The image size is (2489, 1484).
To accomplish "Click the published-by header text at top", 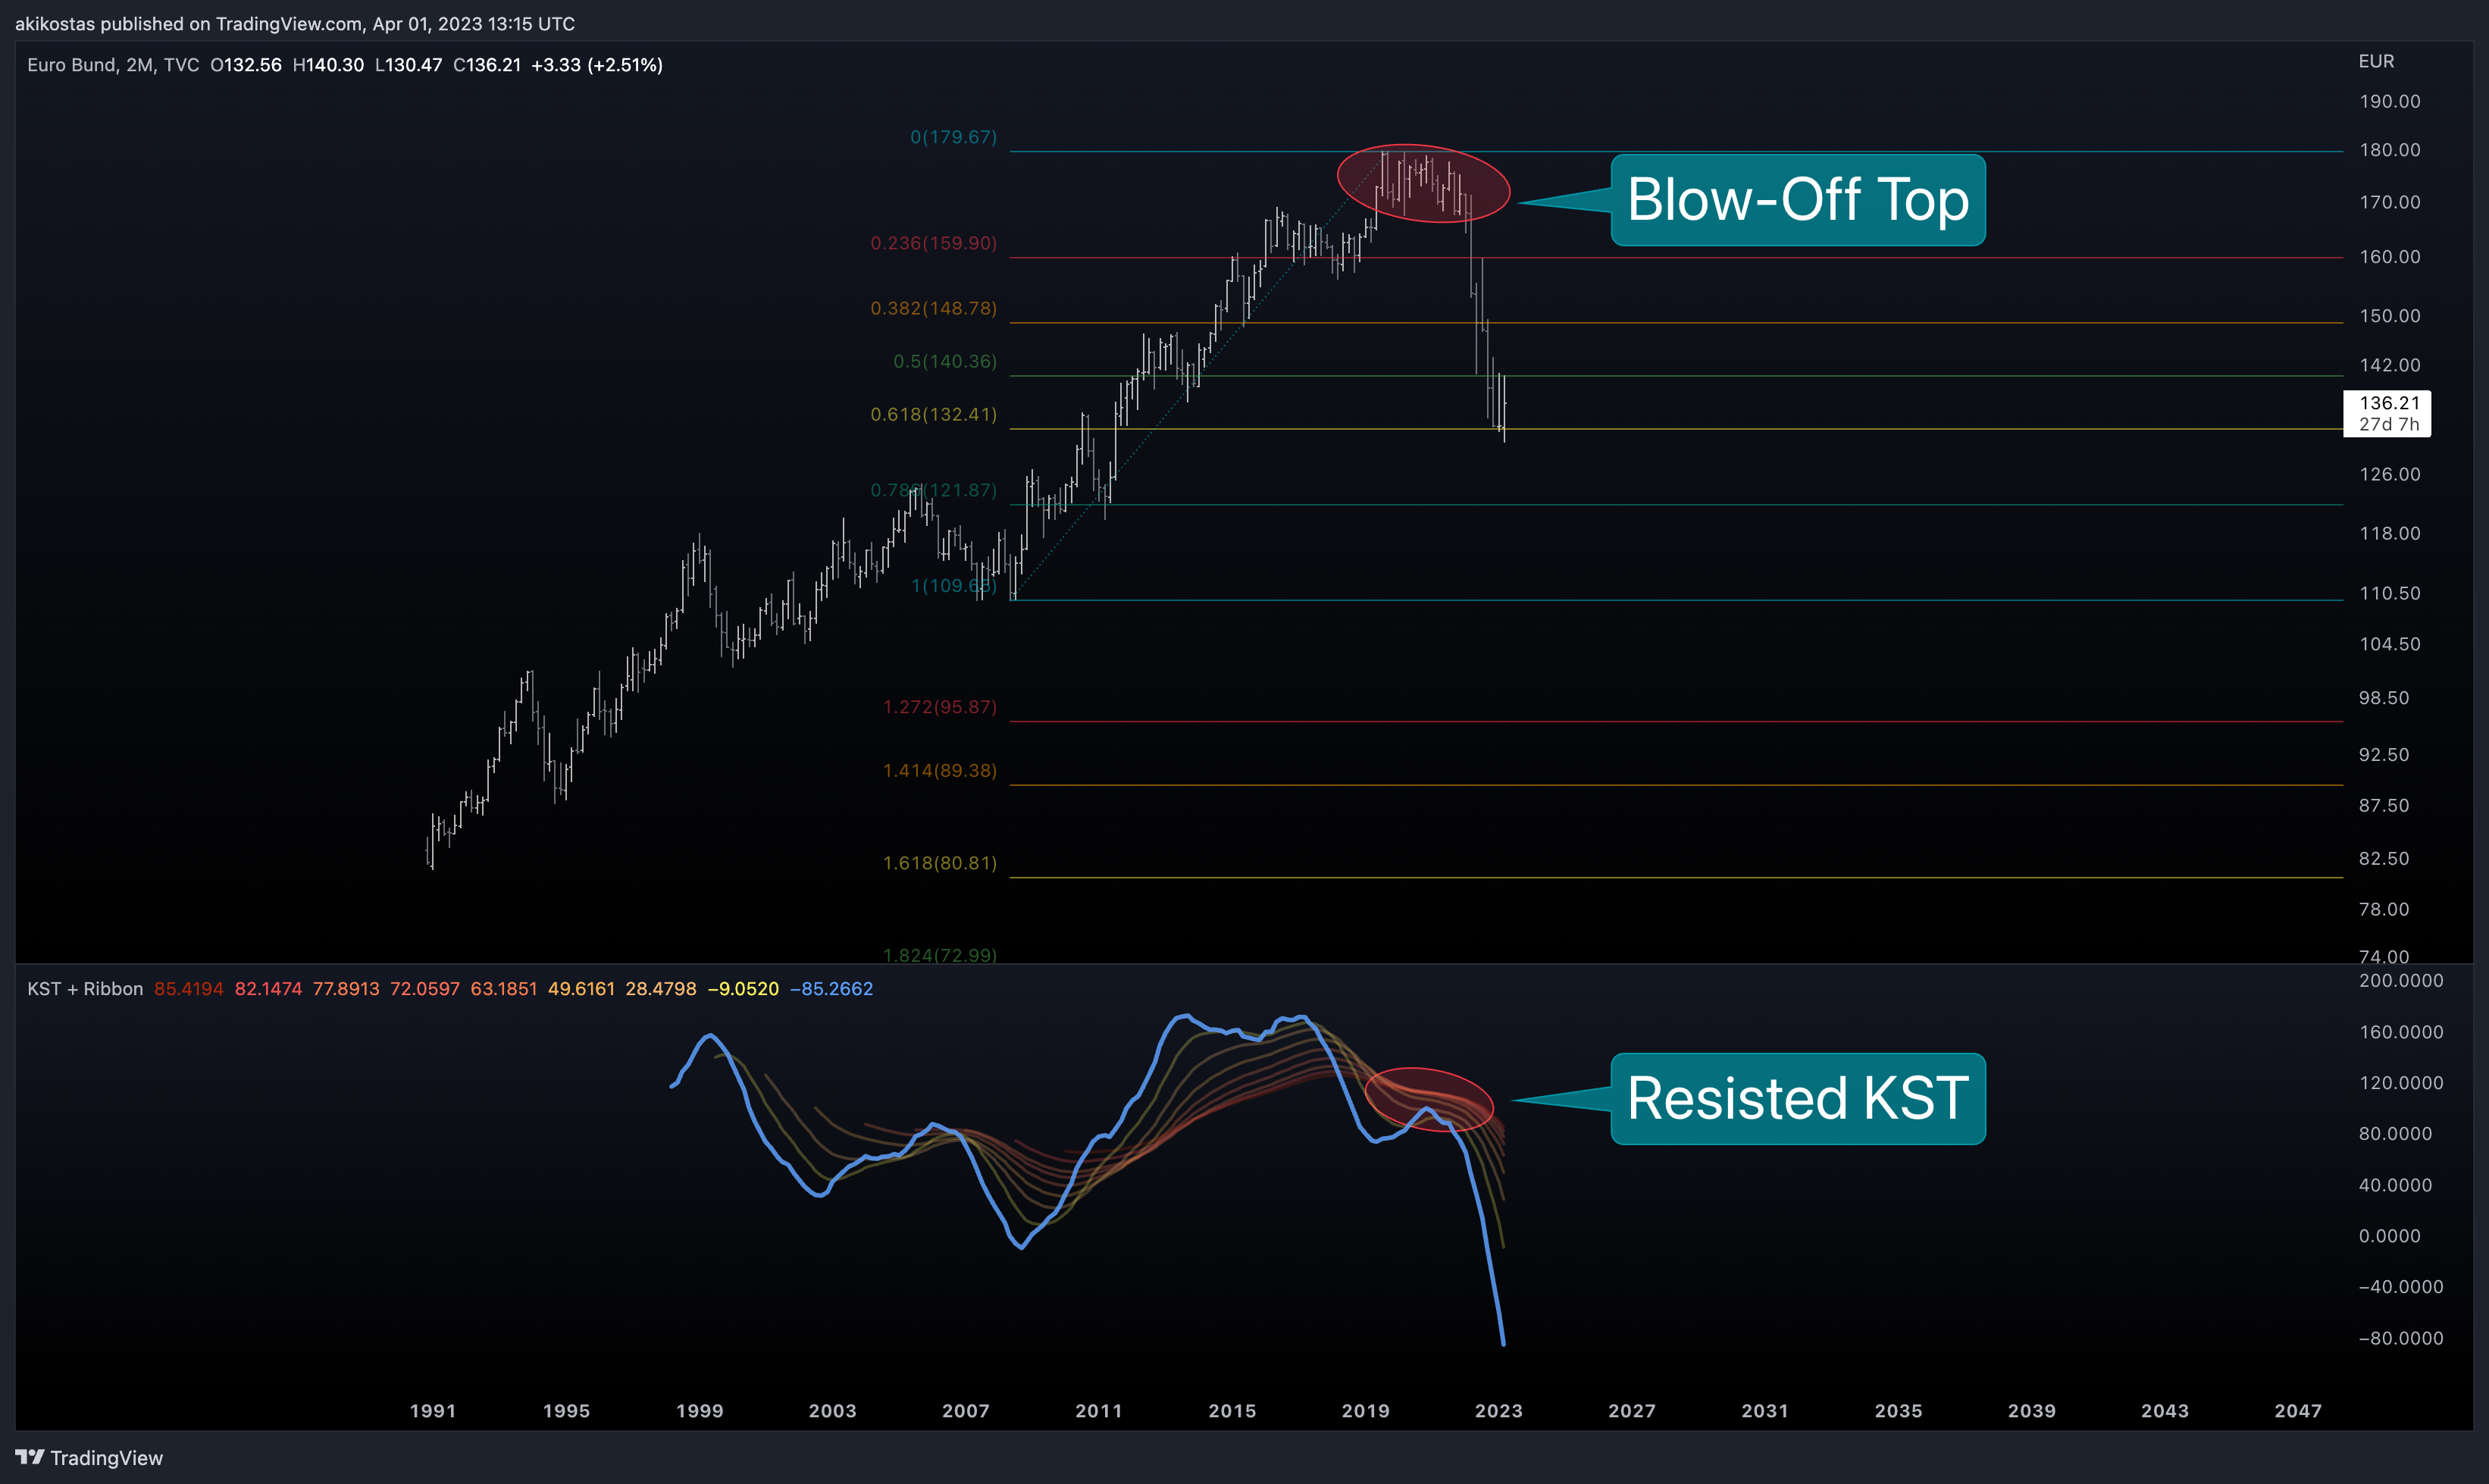I will (295, 23).
